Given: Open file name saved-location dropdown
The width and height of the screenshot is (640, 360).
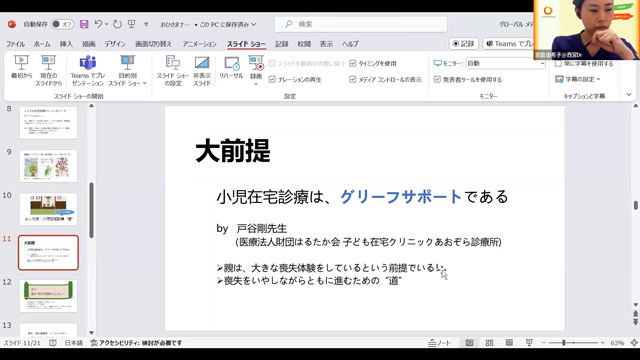Looking at the screenshot, I should coord(254,24).
